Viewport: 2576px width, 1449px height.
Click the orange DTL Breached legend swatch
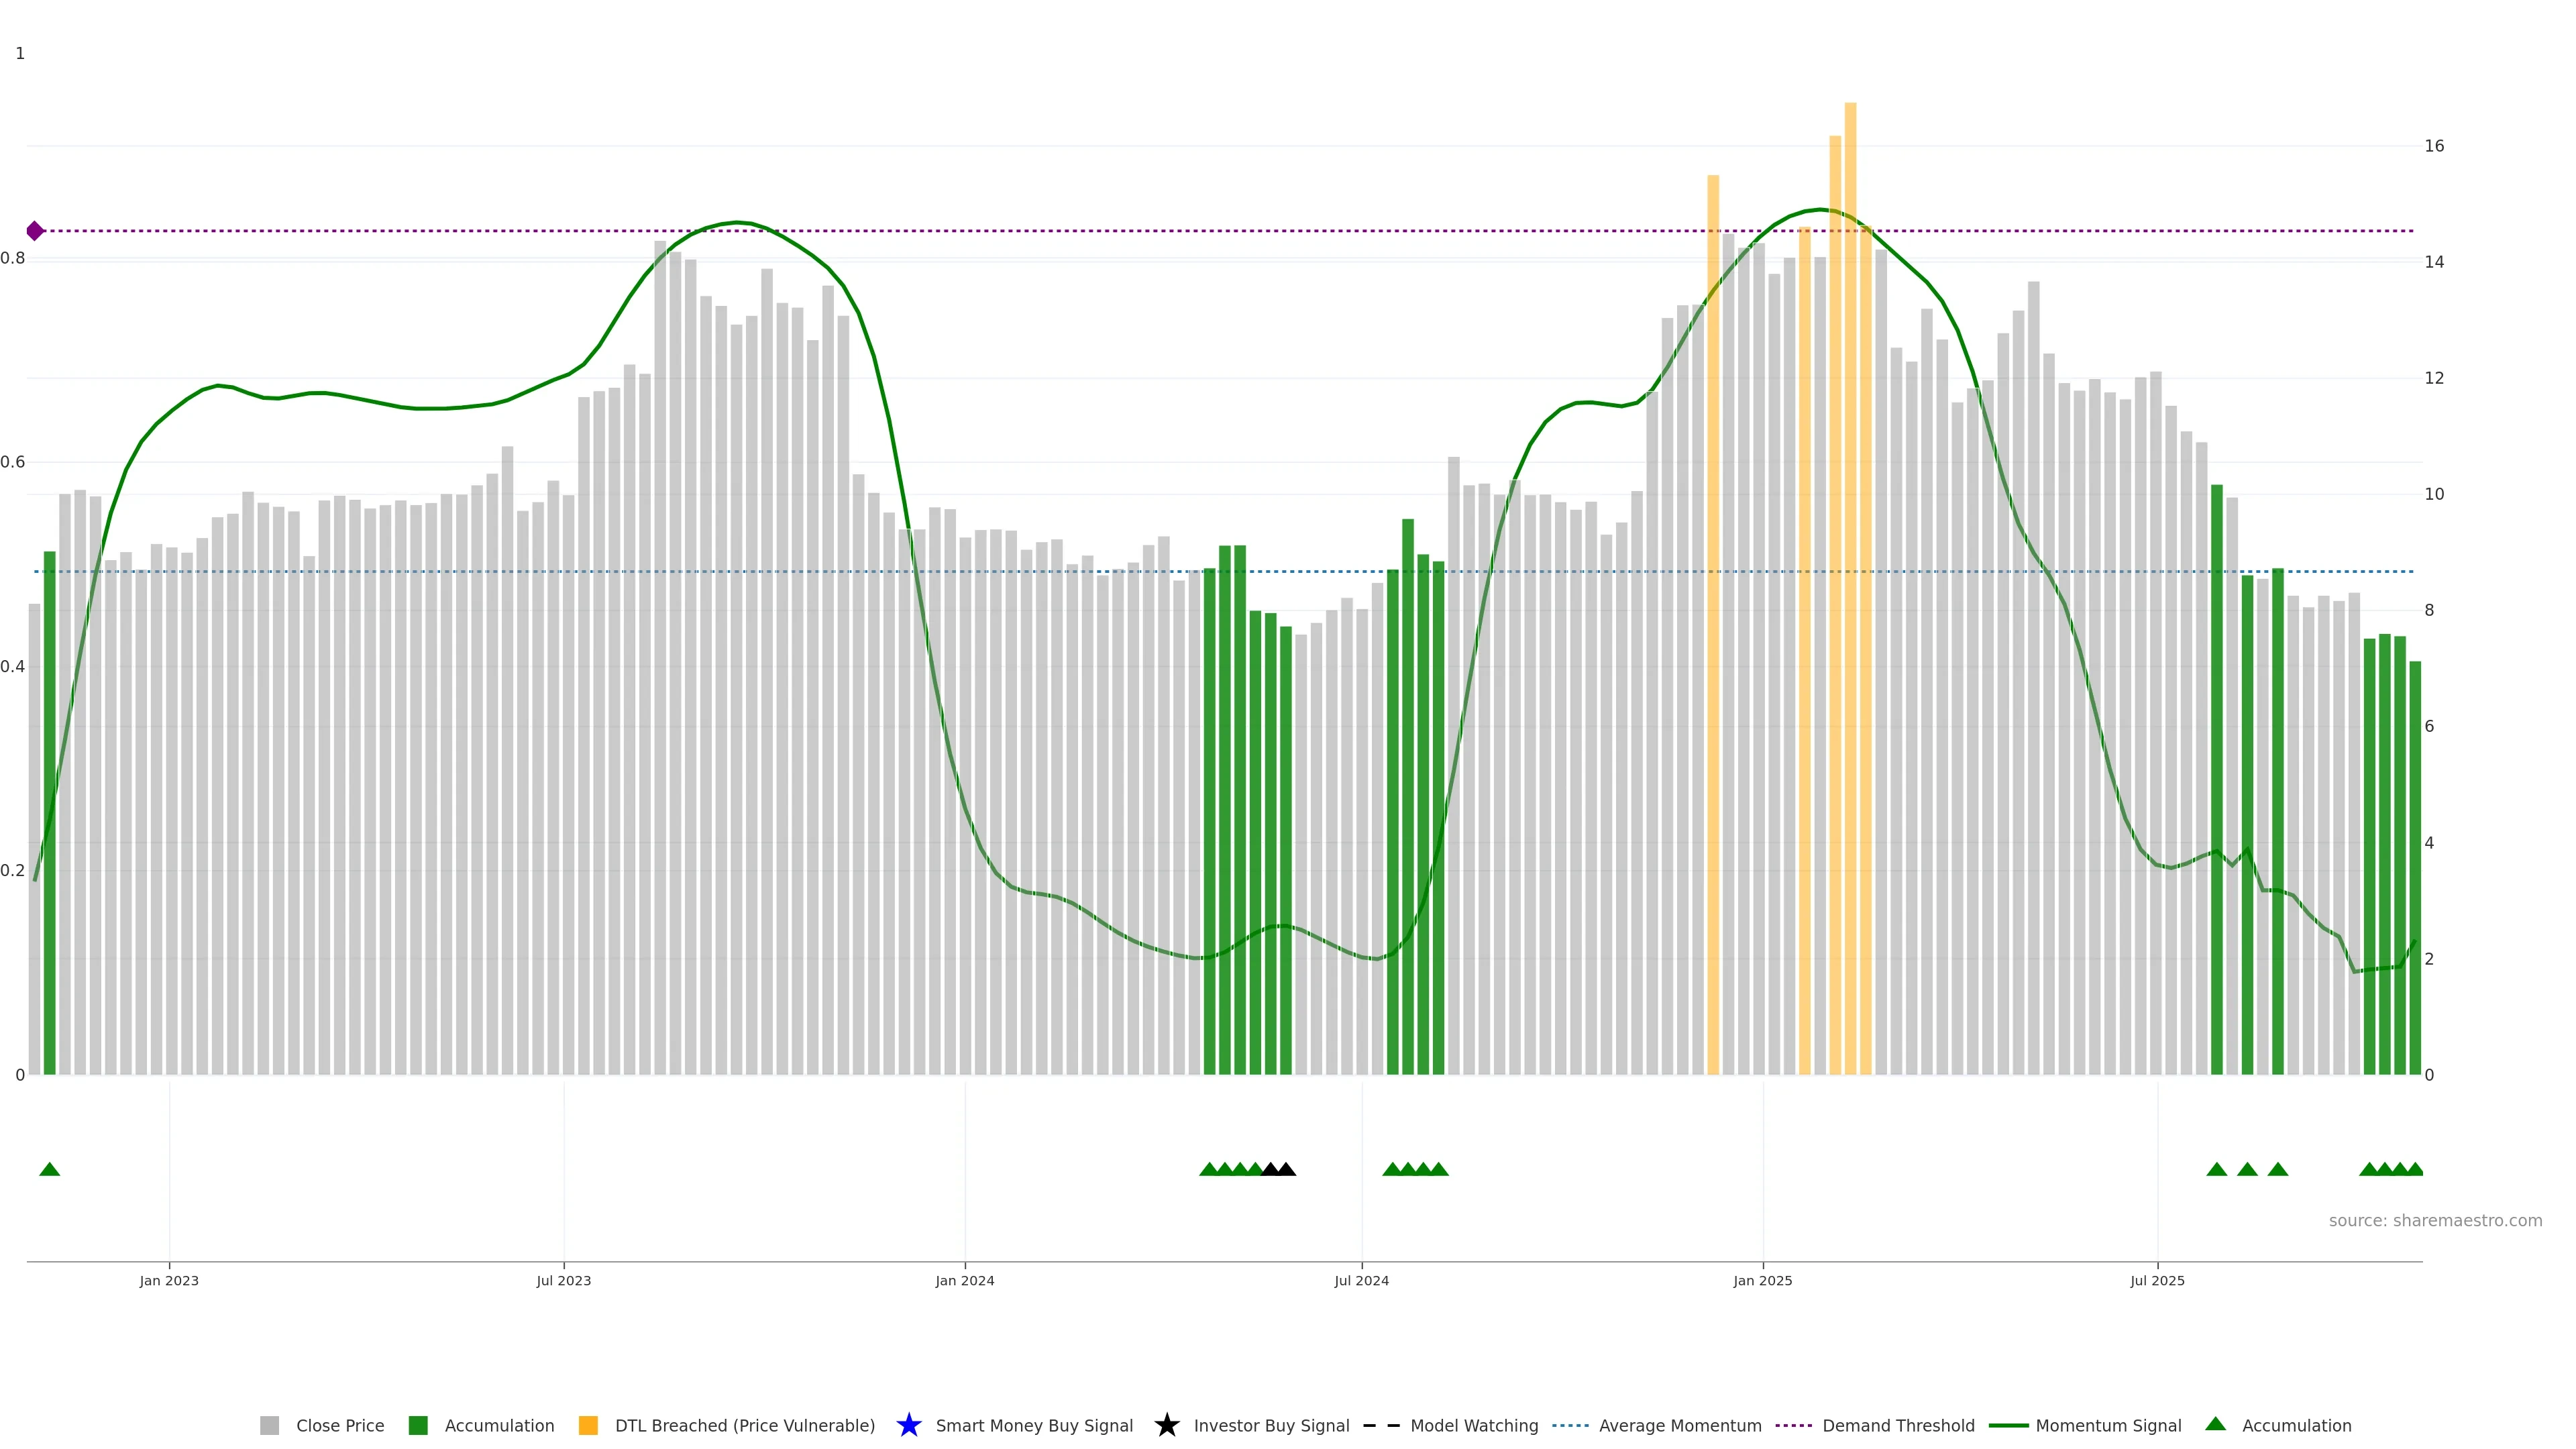(588, 1426)
